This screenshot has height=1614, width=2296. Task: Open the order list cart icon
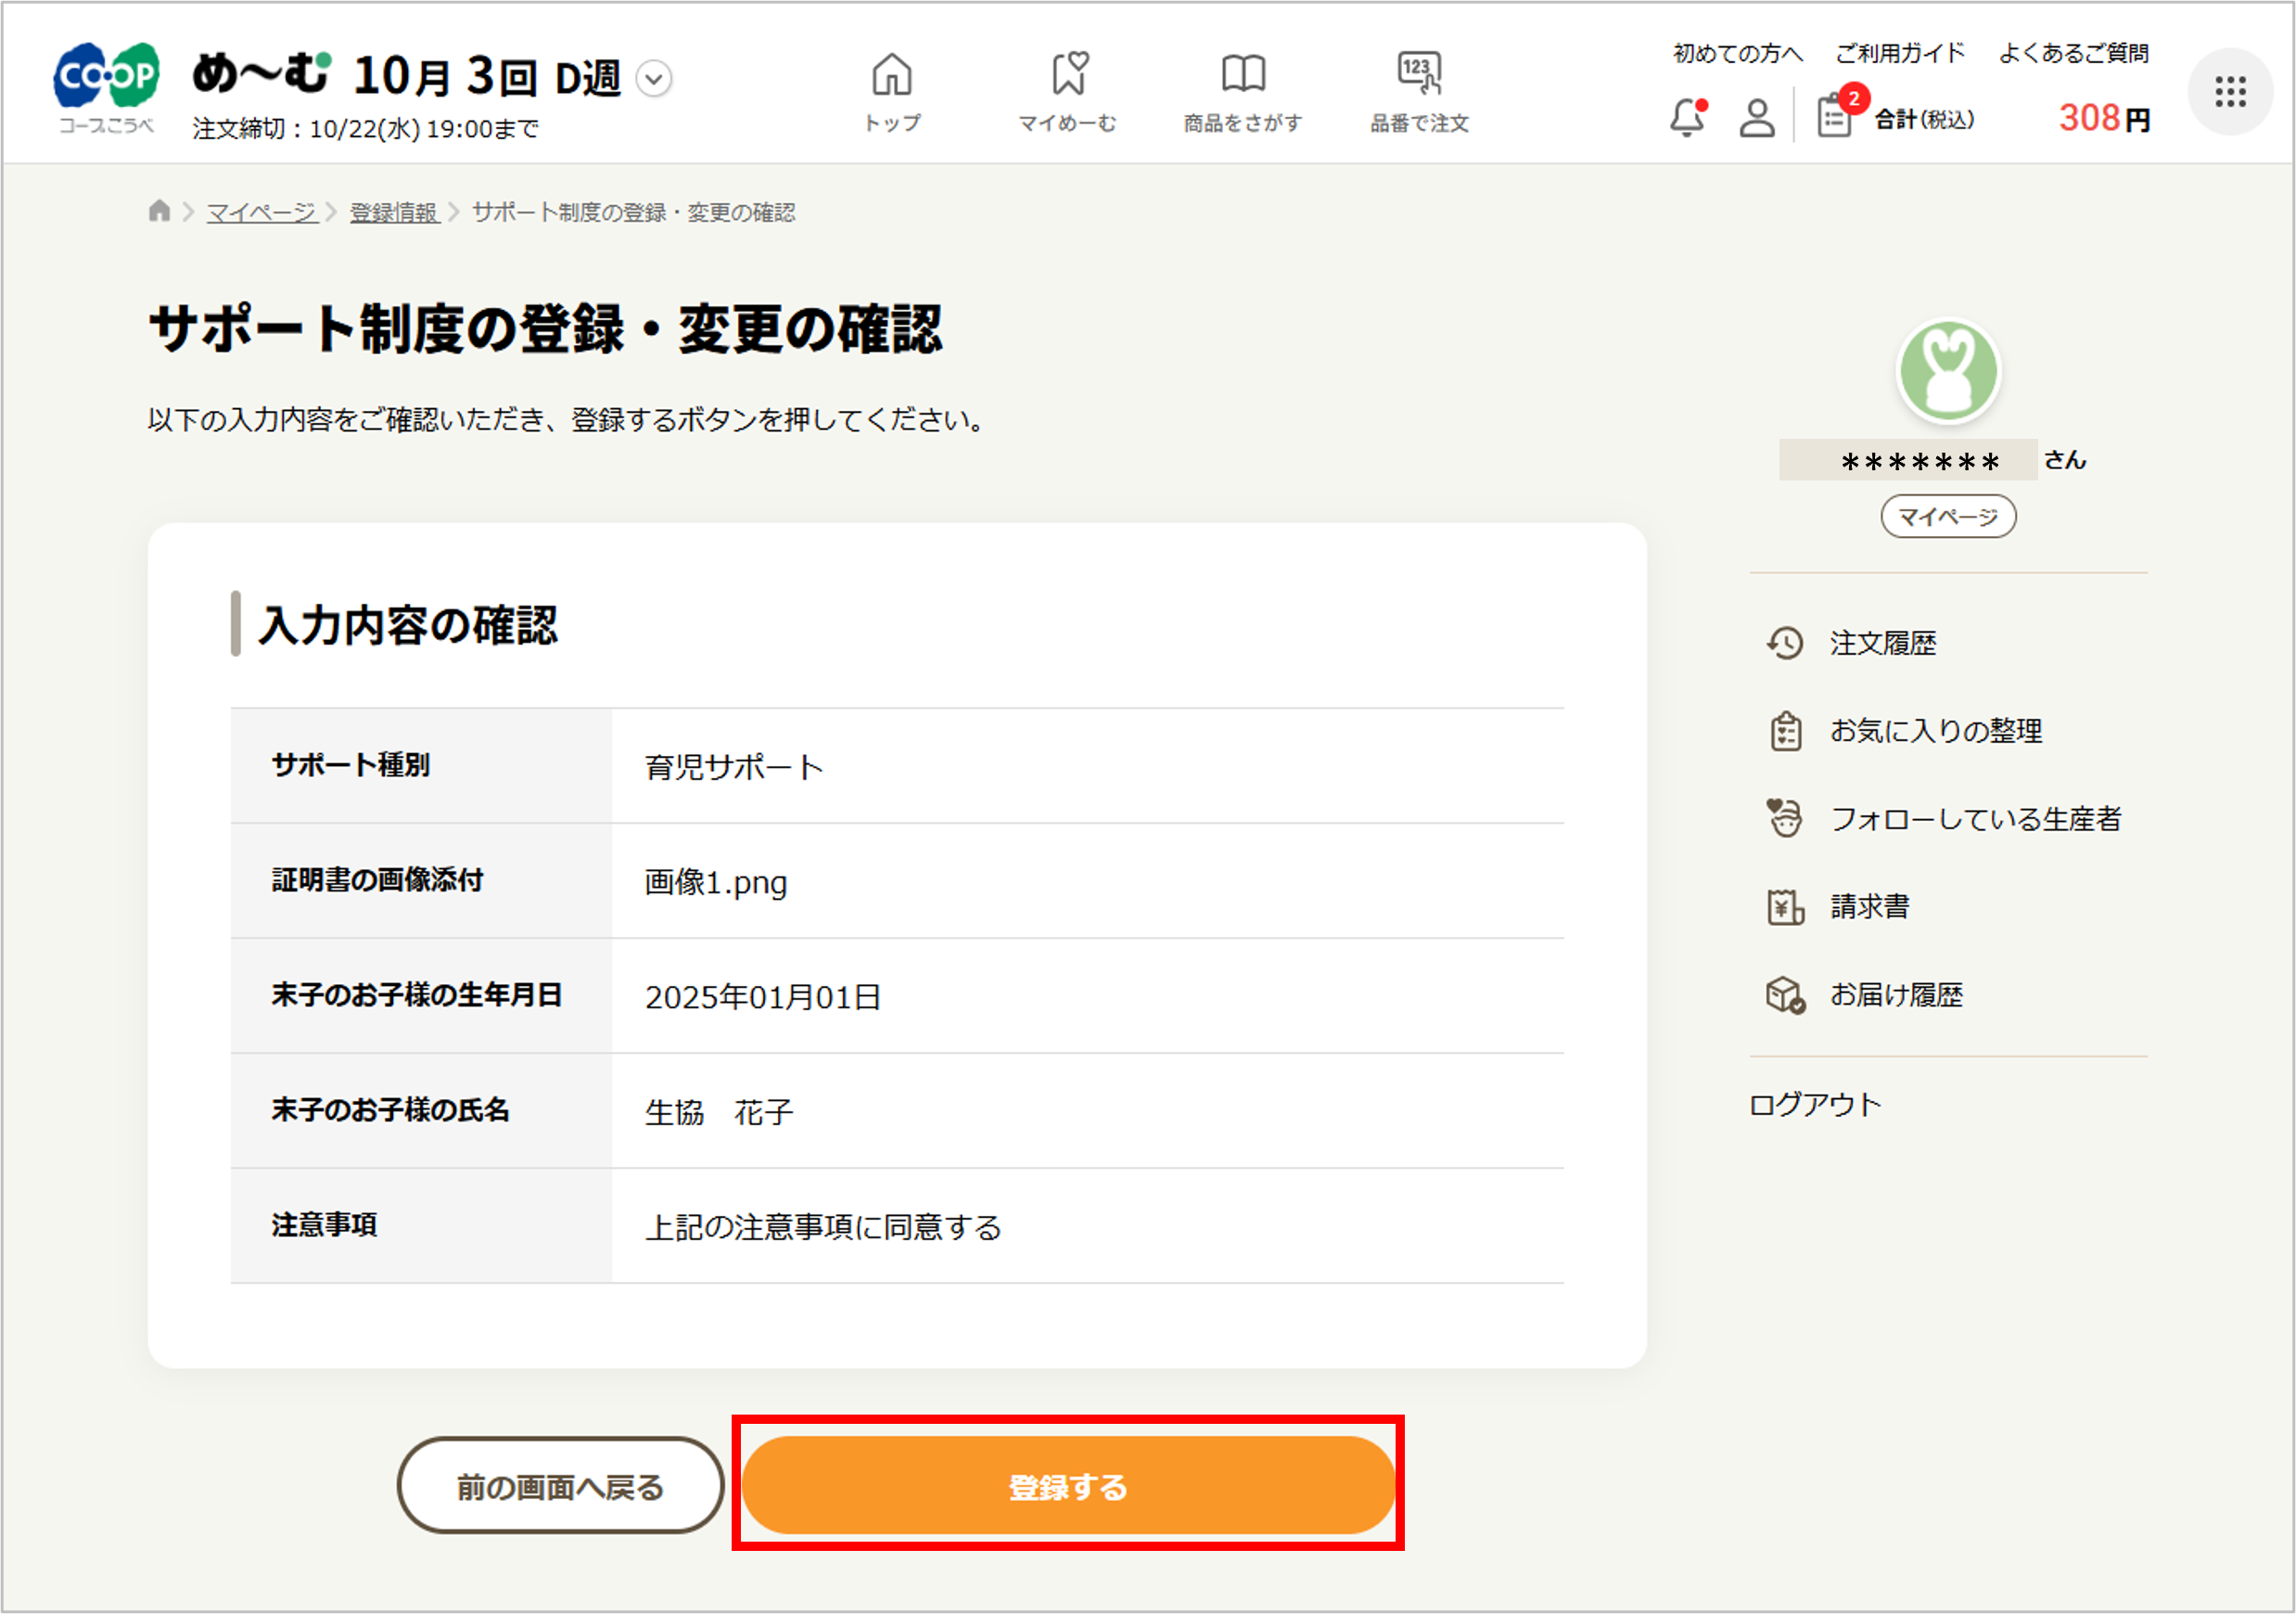[1835, 118]
